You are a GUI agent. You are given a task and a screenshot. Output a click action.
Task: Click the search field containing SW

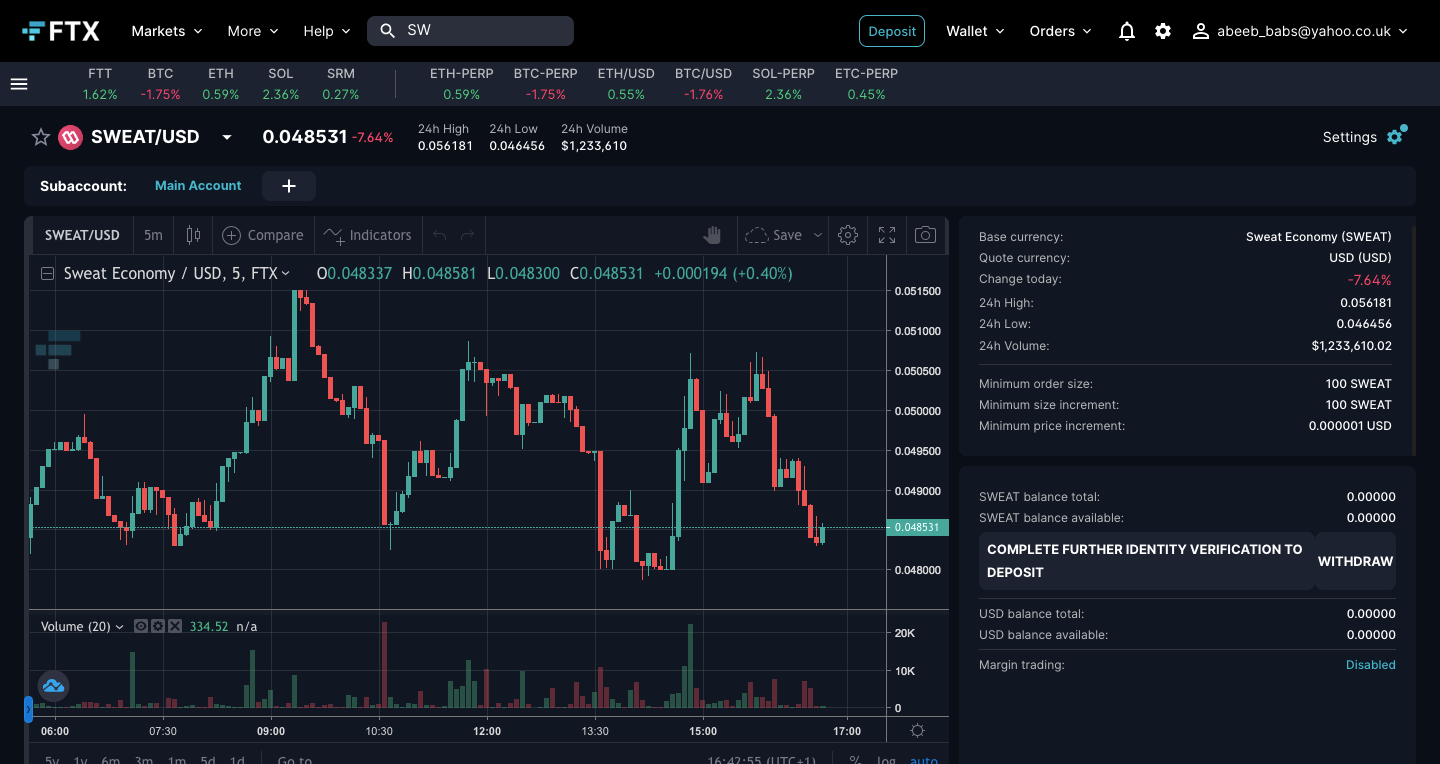pos(470,31)
